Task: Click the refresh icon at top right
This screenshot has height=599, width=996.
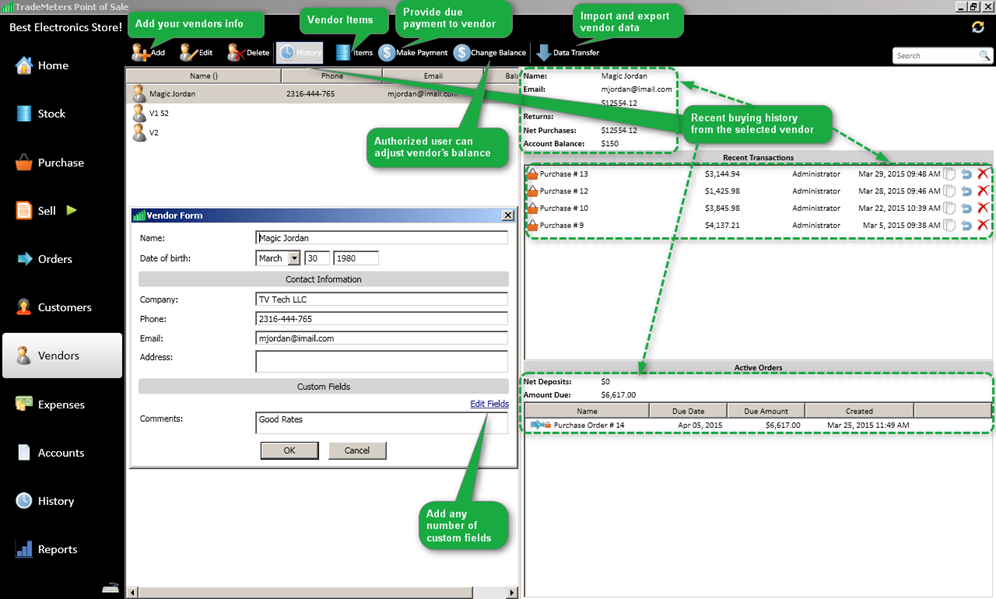Action: point(978,27)
